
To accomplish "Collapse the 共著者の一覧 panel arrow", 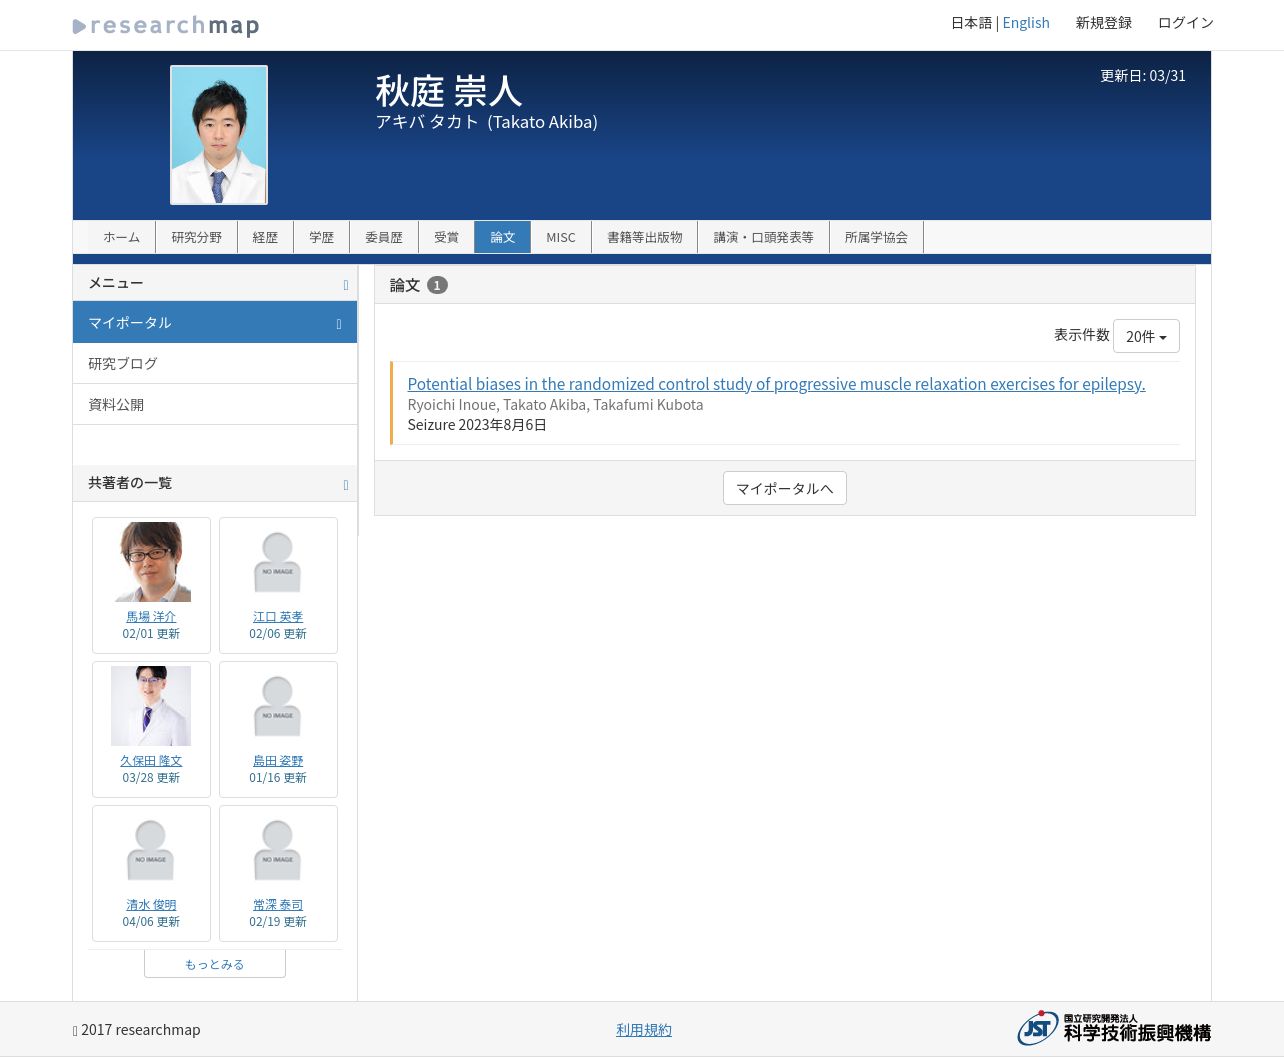I will (x=346, y=485).
